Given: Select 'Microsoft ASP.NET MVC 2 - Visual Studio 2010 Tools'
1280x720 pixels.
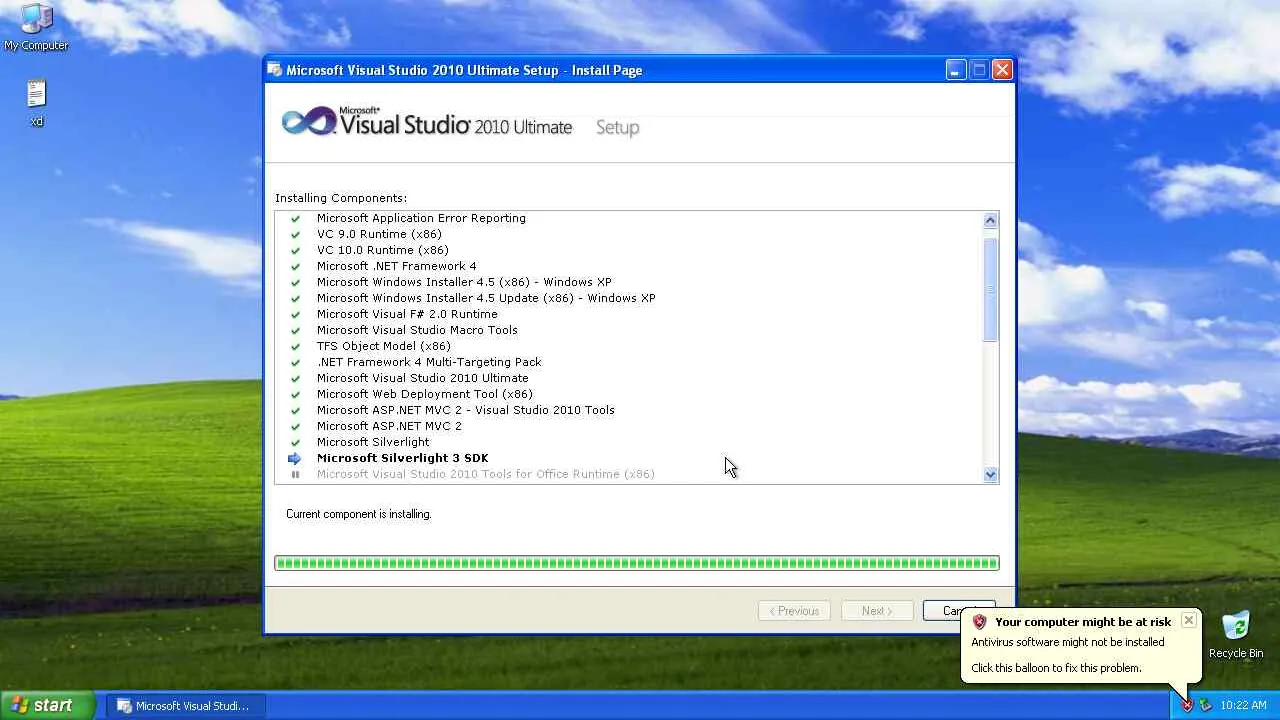Looking at the screenshot, I should click(x=466, y=410).
